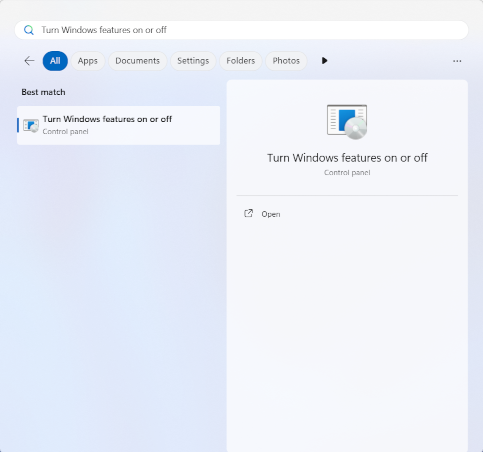Click Control panel label under result
Viewport: 483px width, 452px height.
pyautogui.click(x=65, y=132)
